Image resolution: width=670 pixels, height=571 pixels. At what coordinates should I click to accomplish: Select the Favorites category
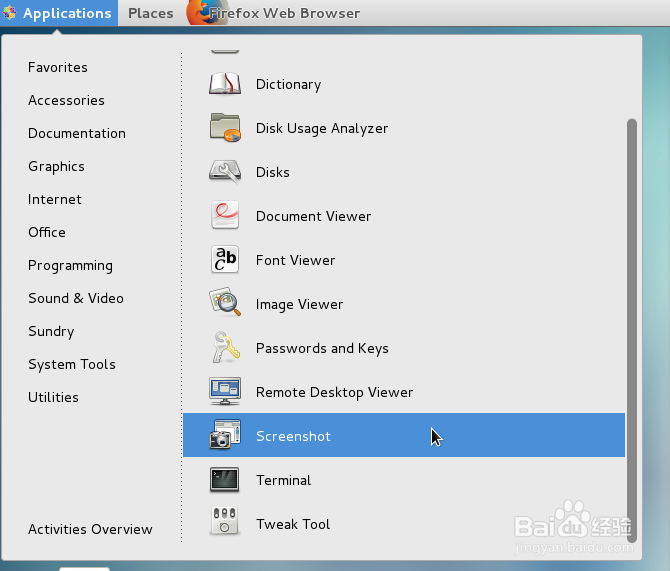tap(58, 67)
